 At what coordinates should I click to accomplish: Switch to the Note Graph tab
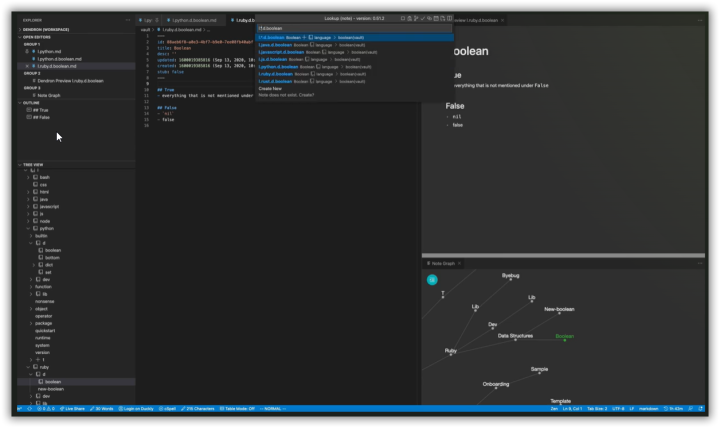[443, 264]
